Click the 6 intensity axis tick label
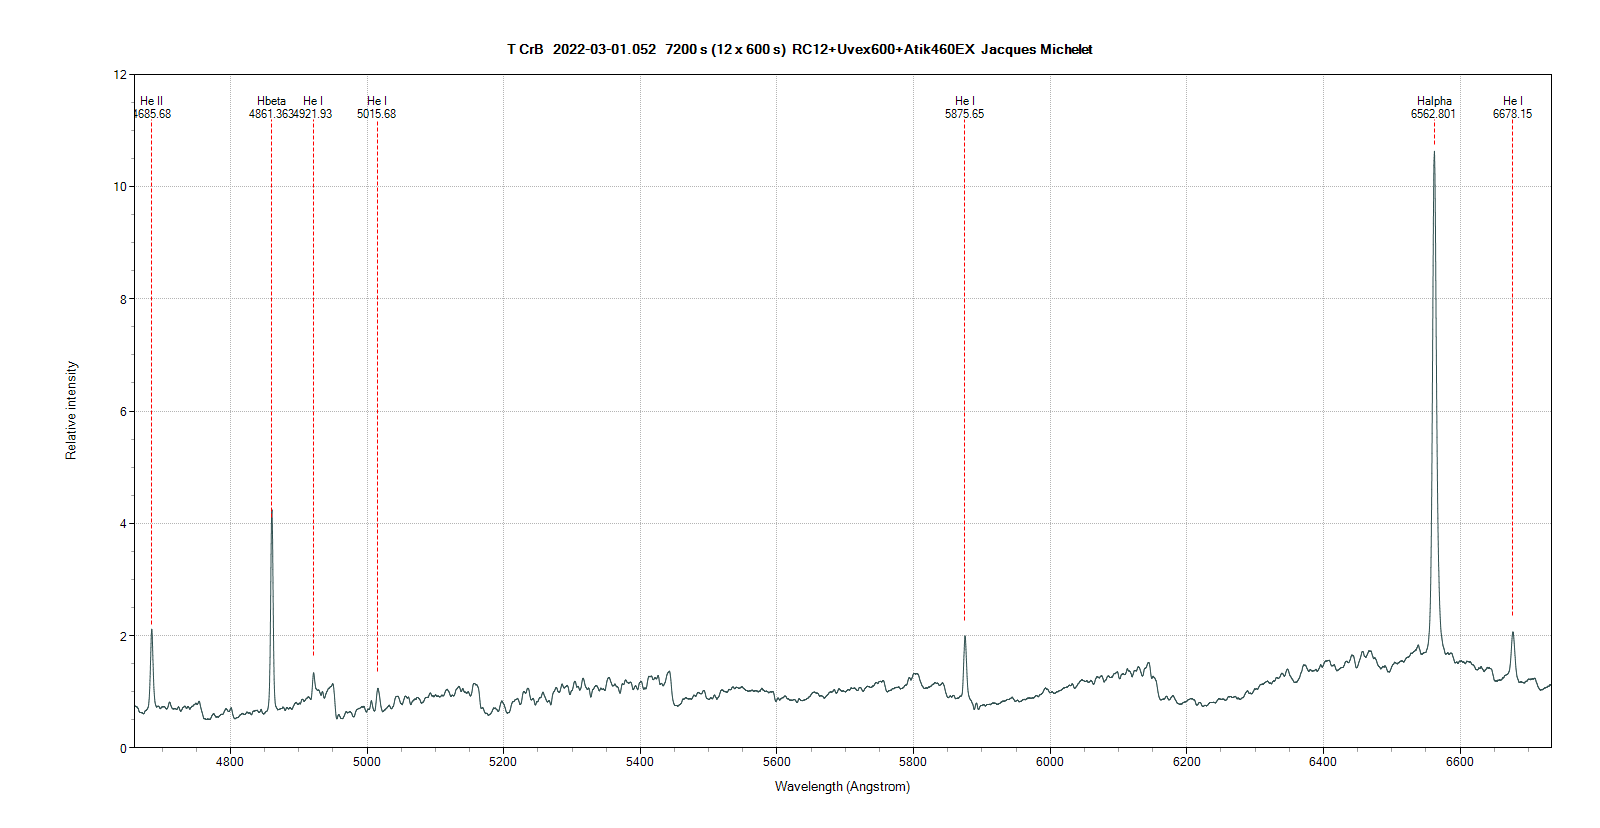This screenshot has height=828, width=1600. [x=122, y=411]
